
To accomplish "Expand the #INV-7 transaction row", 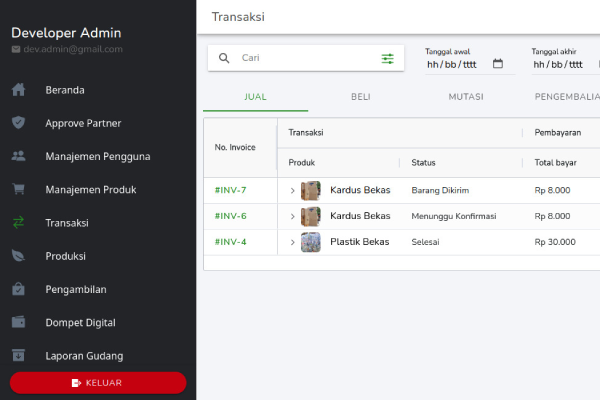I will (x=292, y=190).
